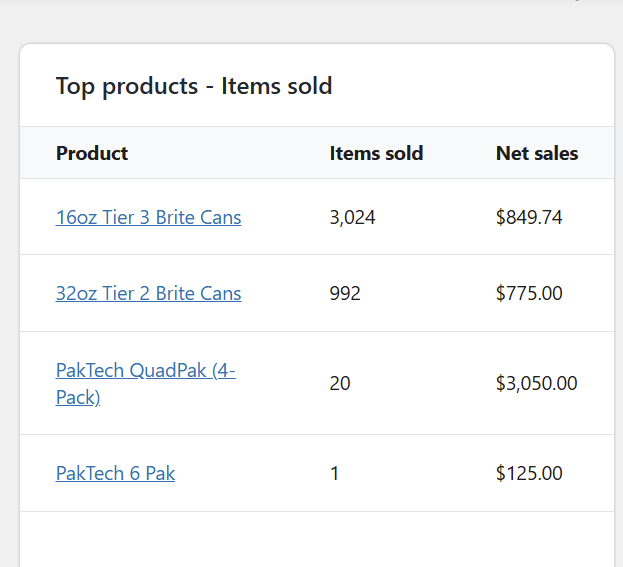The image size is (623, 567).
Task: Click the 992 items sold cell
Action: click(x=345, y=294)
